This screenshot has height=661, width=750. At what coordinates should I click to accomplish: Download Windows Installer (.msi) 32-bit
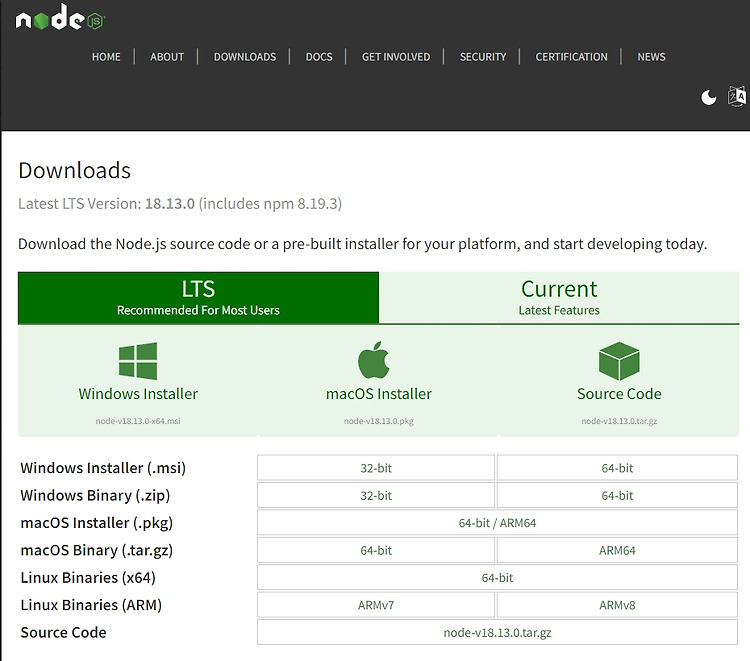(x=376, y=468)
